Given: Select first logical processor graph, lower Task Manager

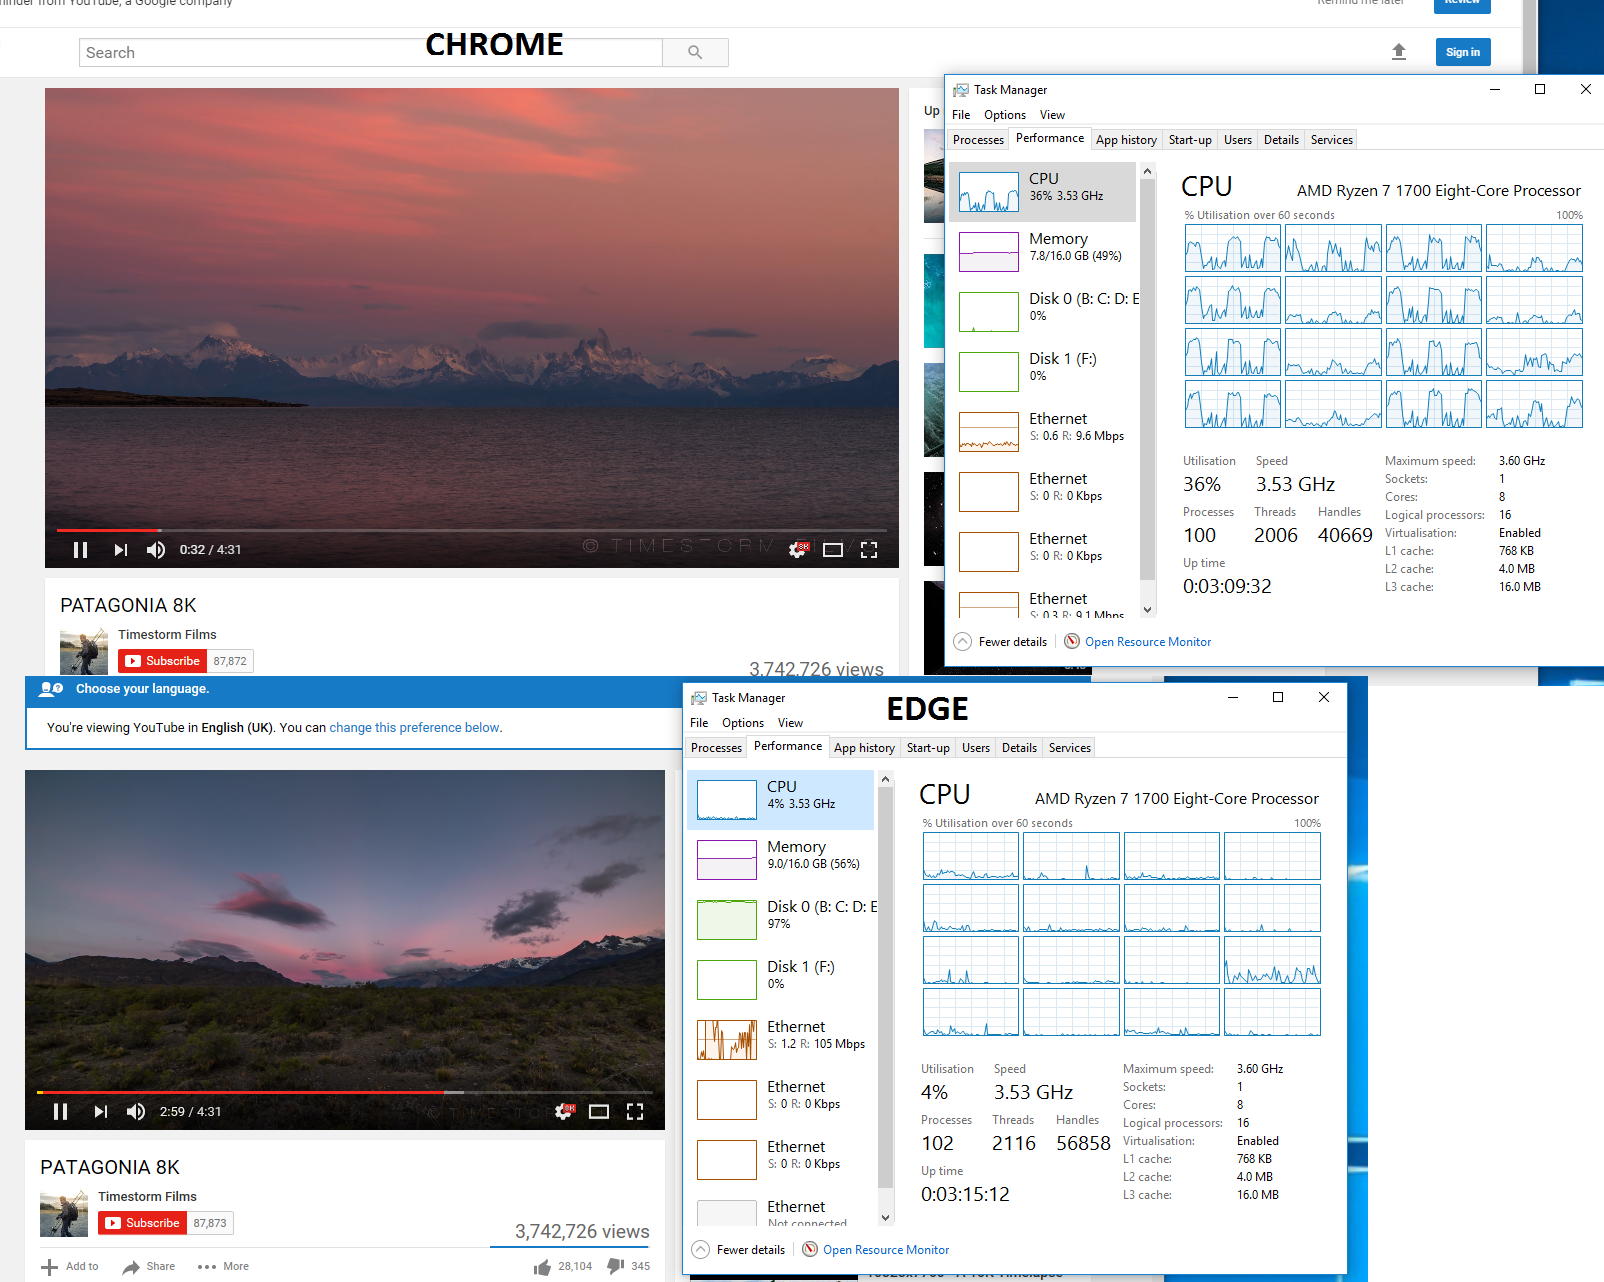Looking at the screenshot, I should (971, 856).
